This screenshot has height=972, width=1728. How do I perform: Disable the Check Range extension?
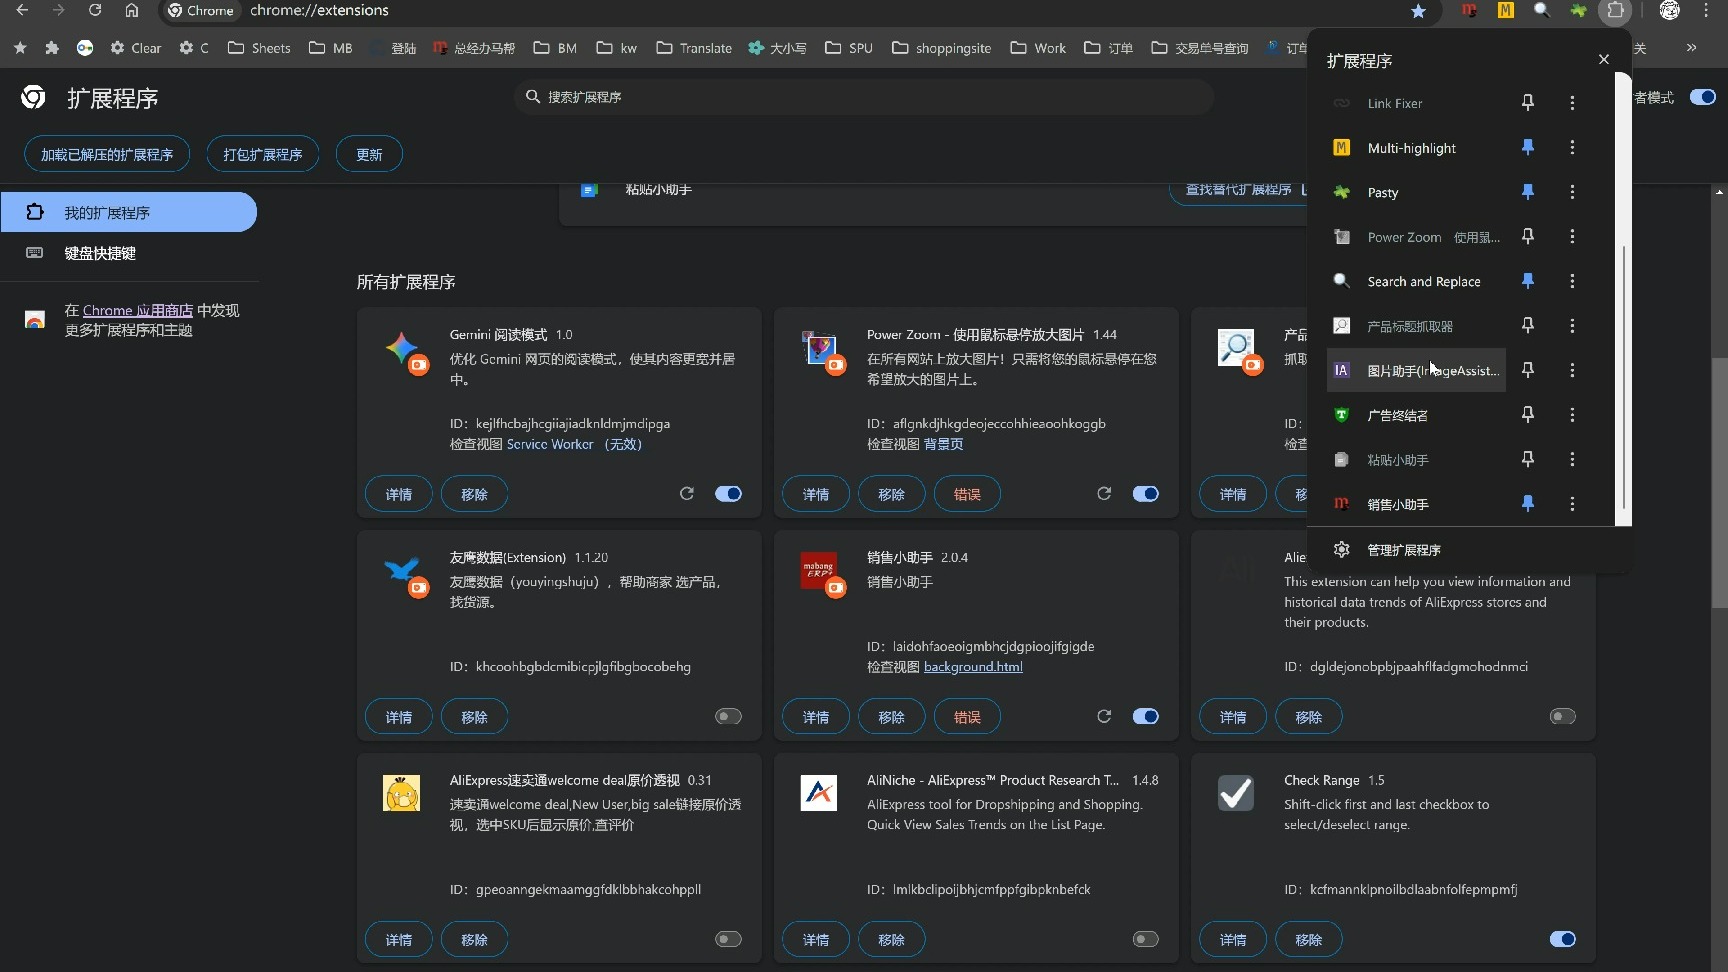click(1562, 939)
